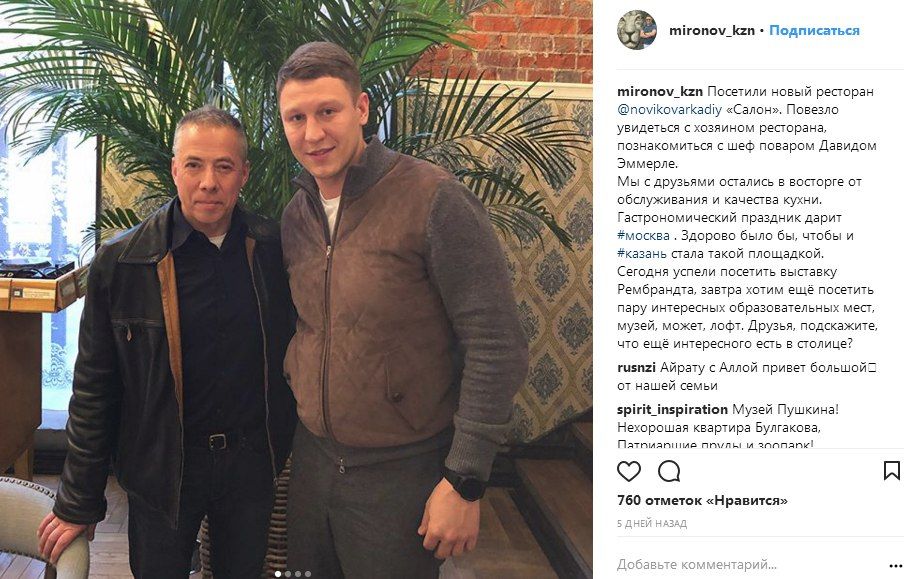Open the three-dot more options menu
This screenshot has height=579, width=905.
pyautogui.click(x=894, y=566)
